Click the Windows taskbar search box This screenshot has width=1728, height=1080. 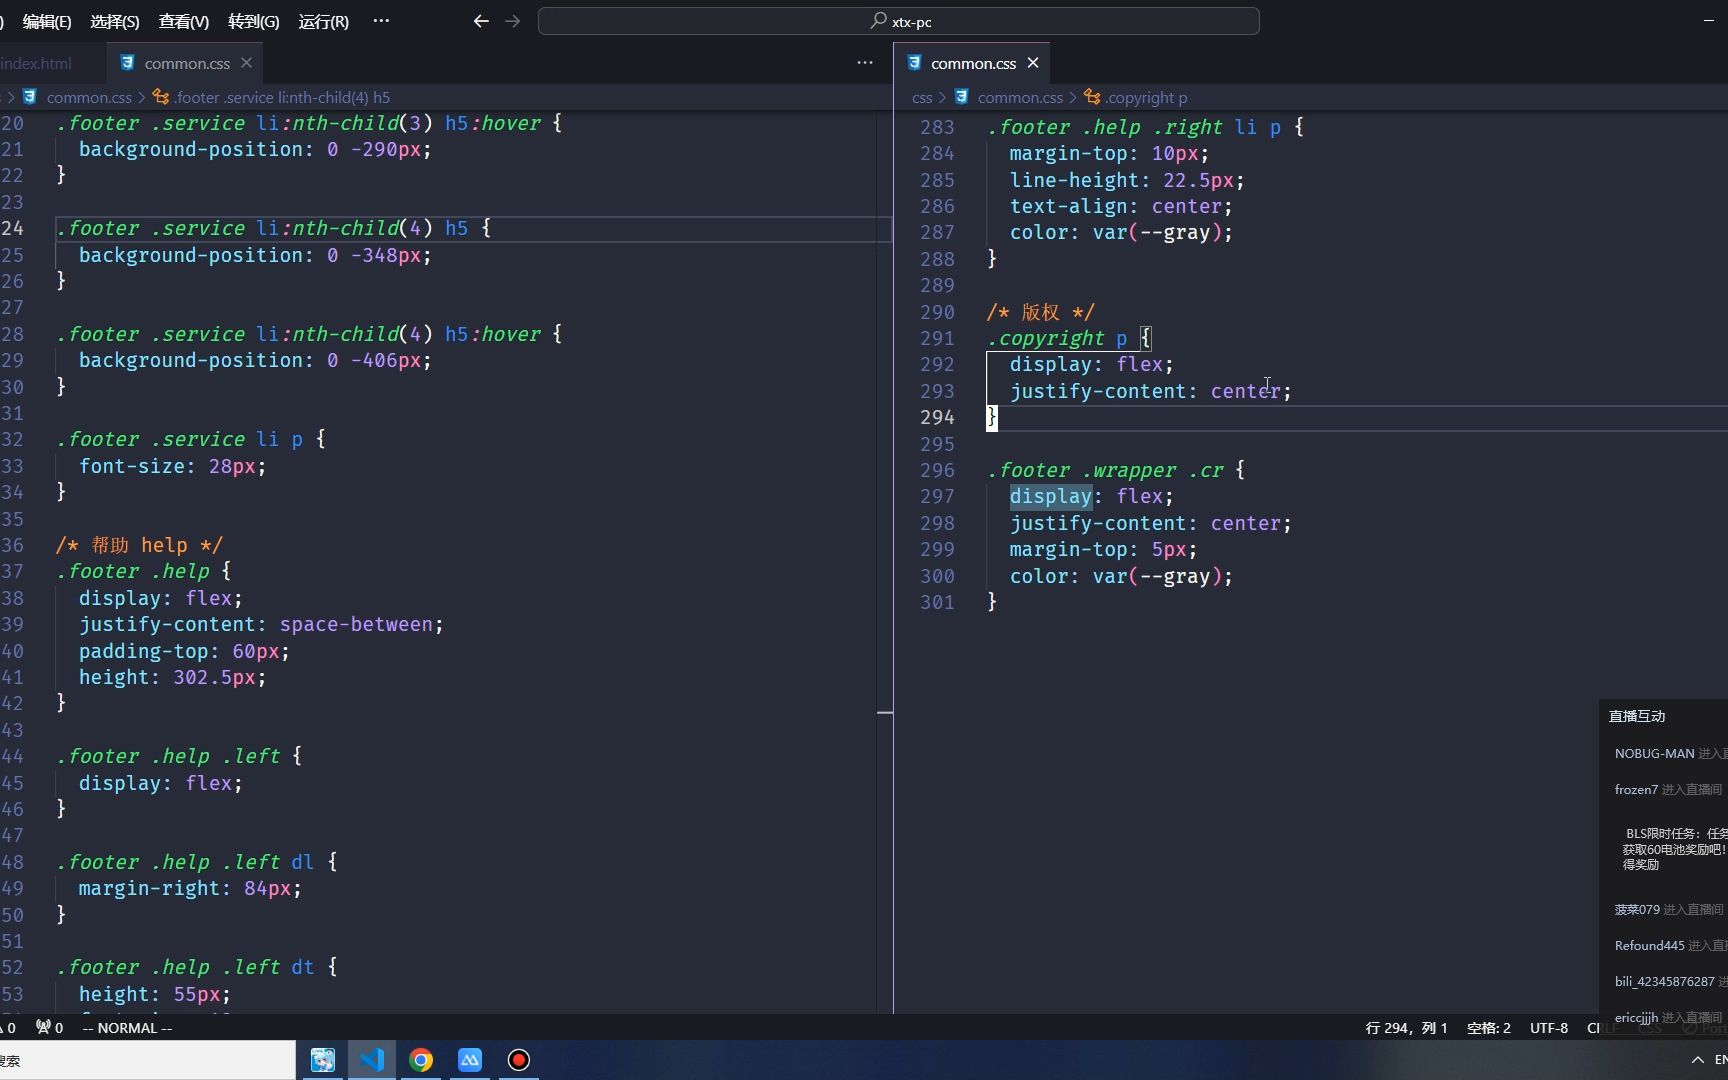pyautogui.click(x=148, y=1060)
